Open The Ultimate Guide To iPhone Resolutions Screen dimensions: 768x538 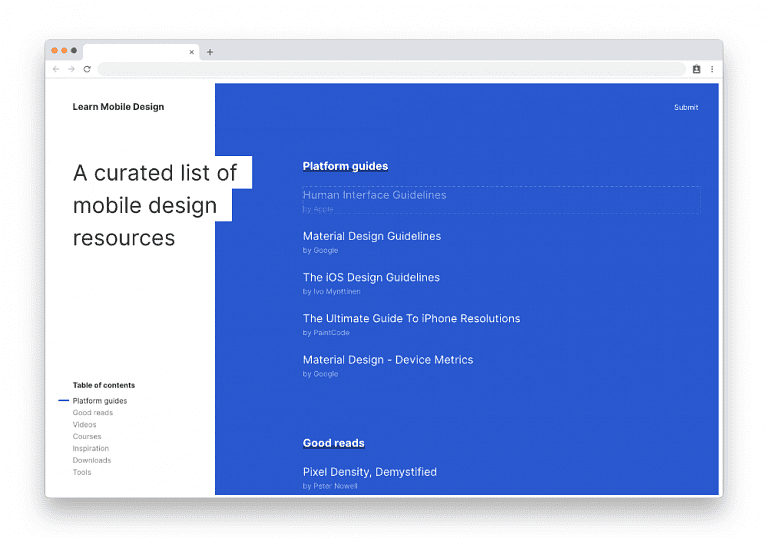(411, 319)
